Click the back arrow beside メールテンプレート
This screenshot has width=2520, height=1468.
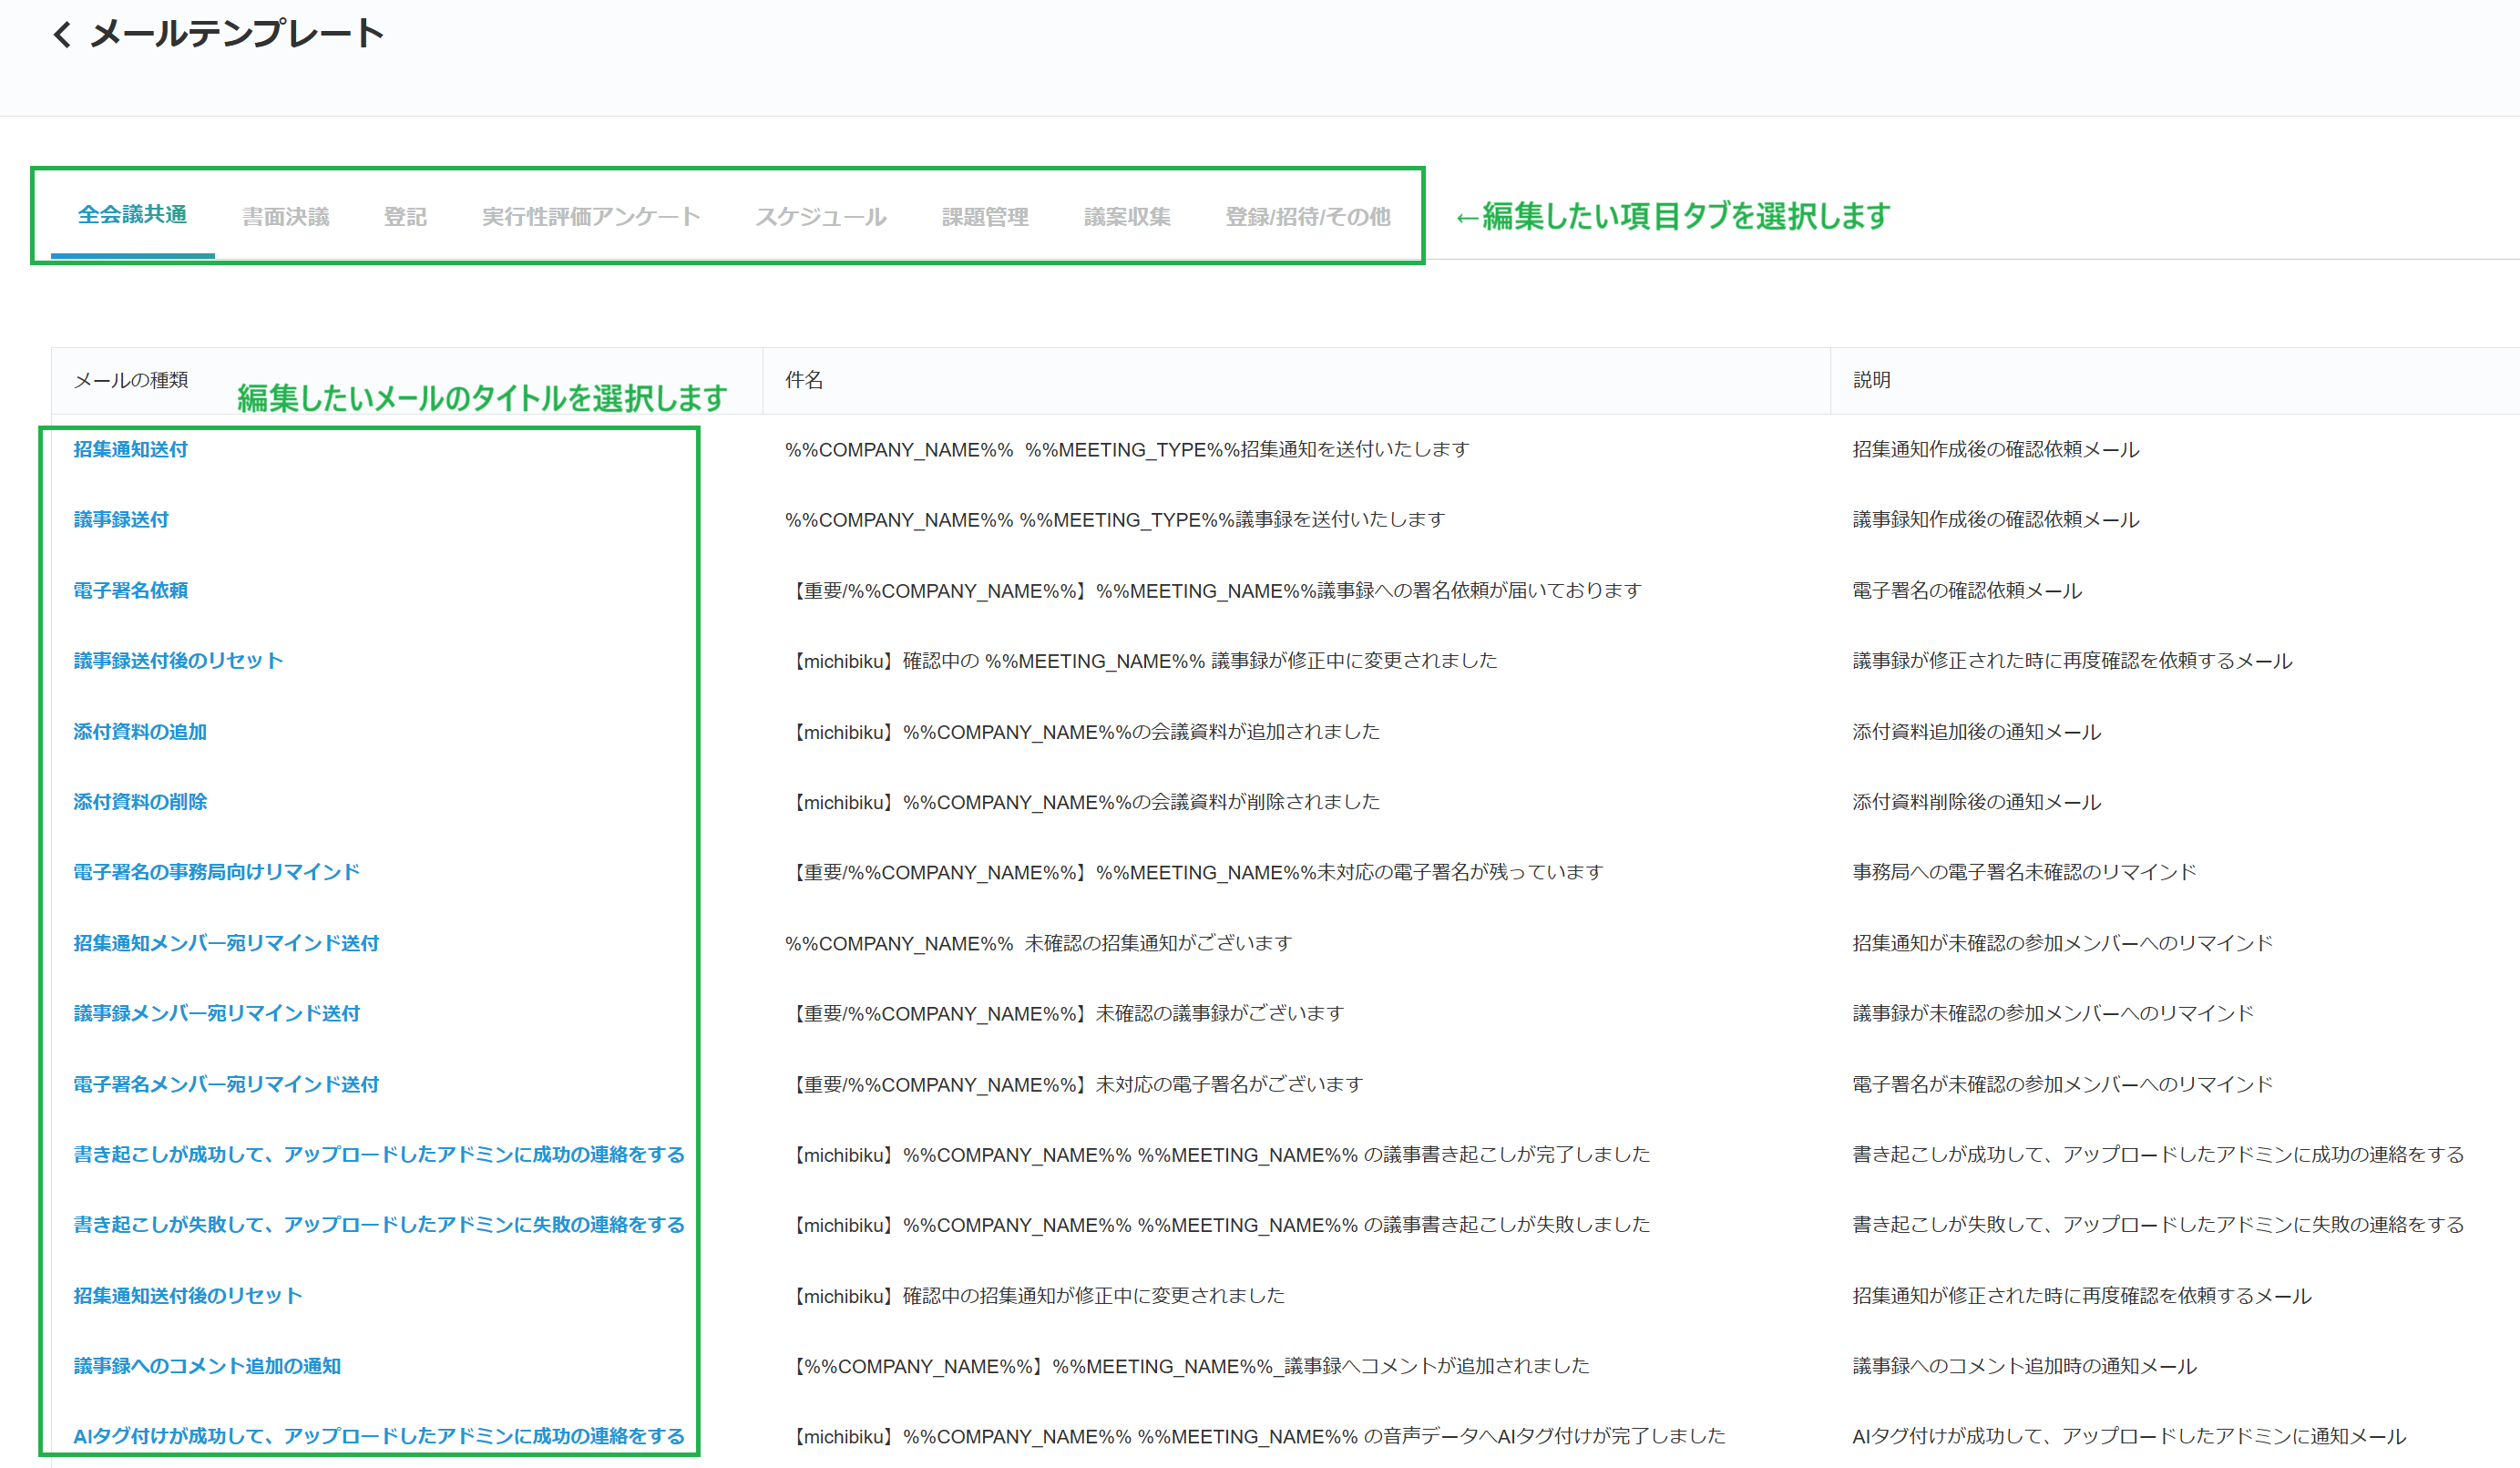coord(62,33)
